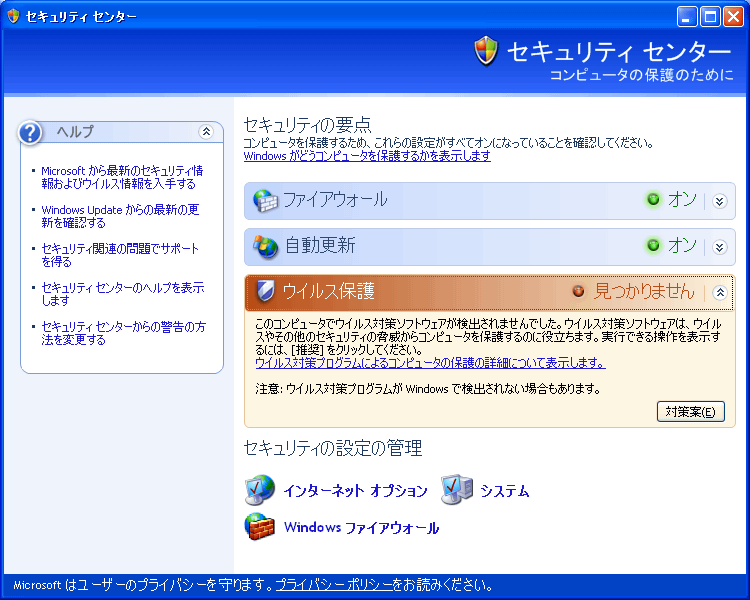Open セキュリティ センターのヘルプを表示します link
The height and width of the screenshot is (600, 750).
point(122,294)
